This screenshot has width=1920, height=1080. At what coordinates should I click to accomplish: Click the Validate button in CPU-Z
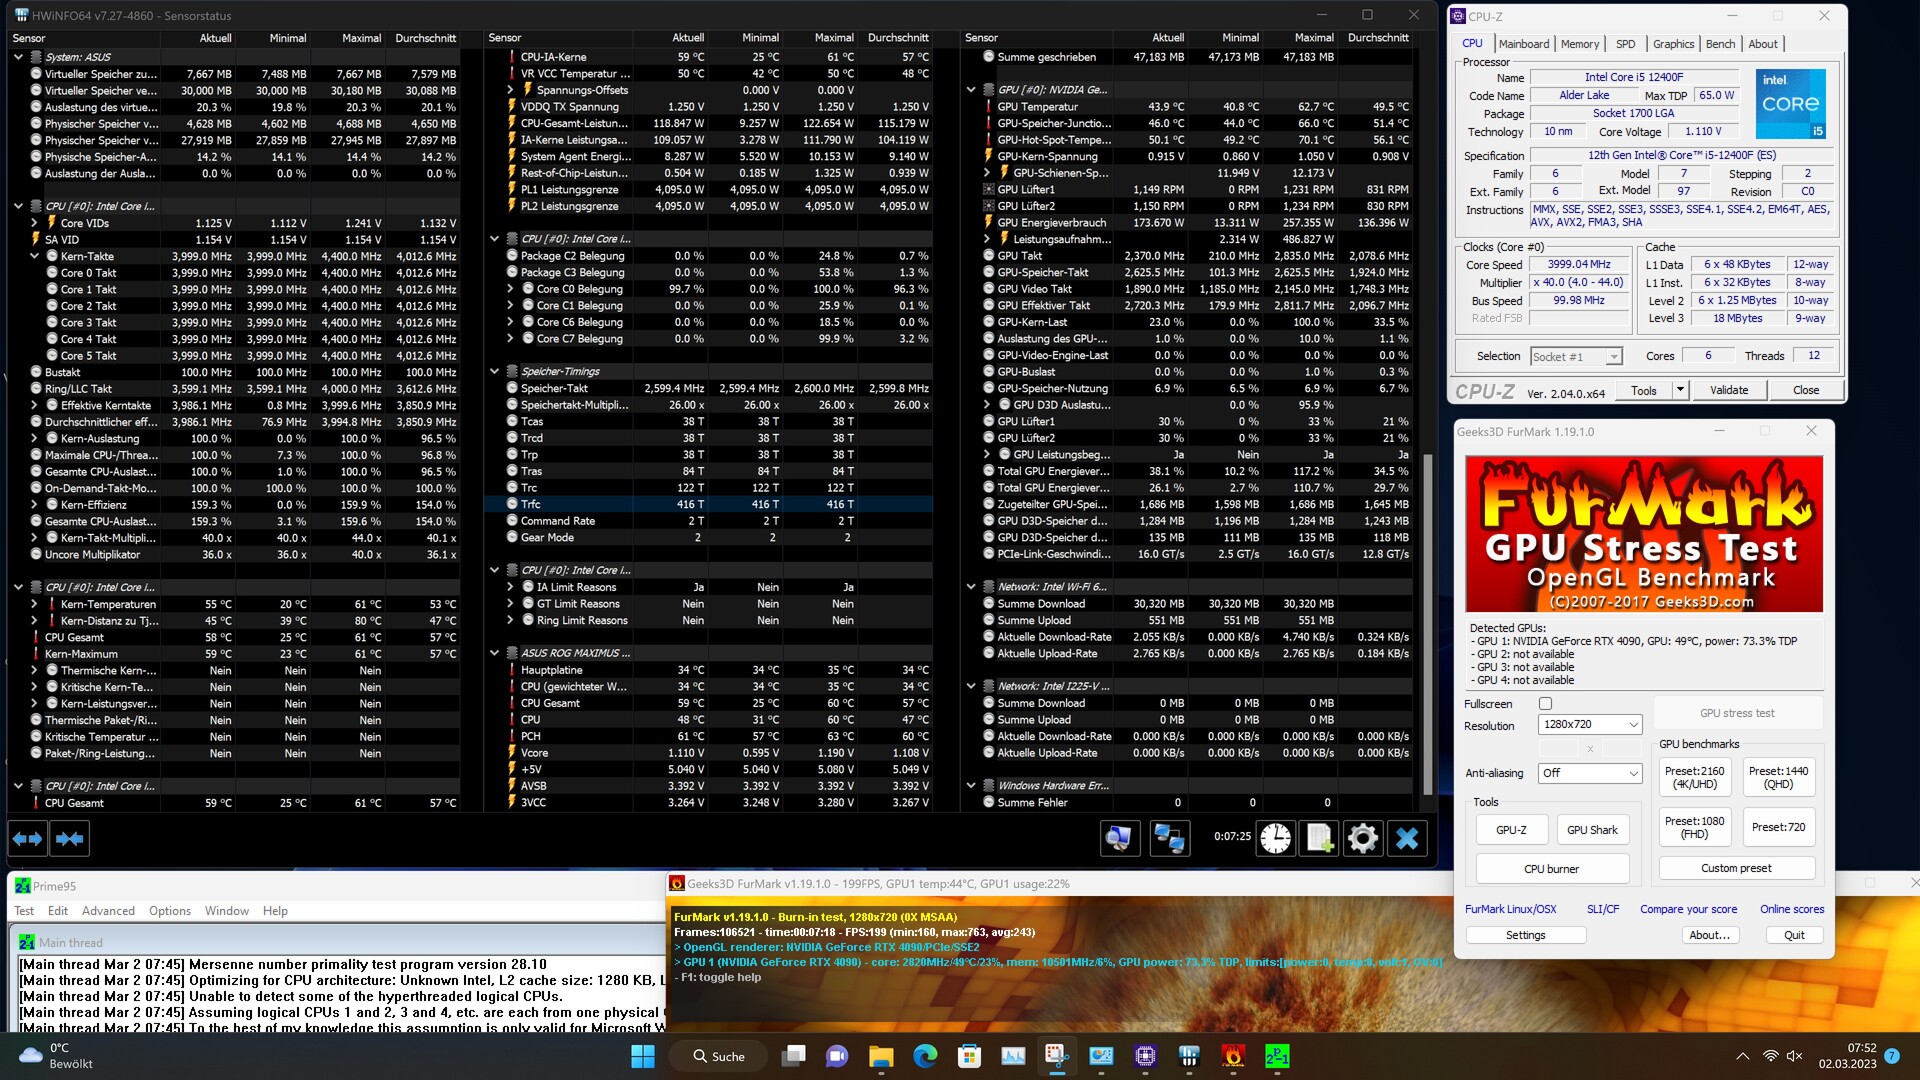coord(1729,390)
